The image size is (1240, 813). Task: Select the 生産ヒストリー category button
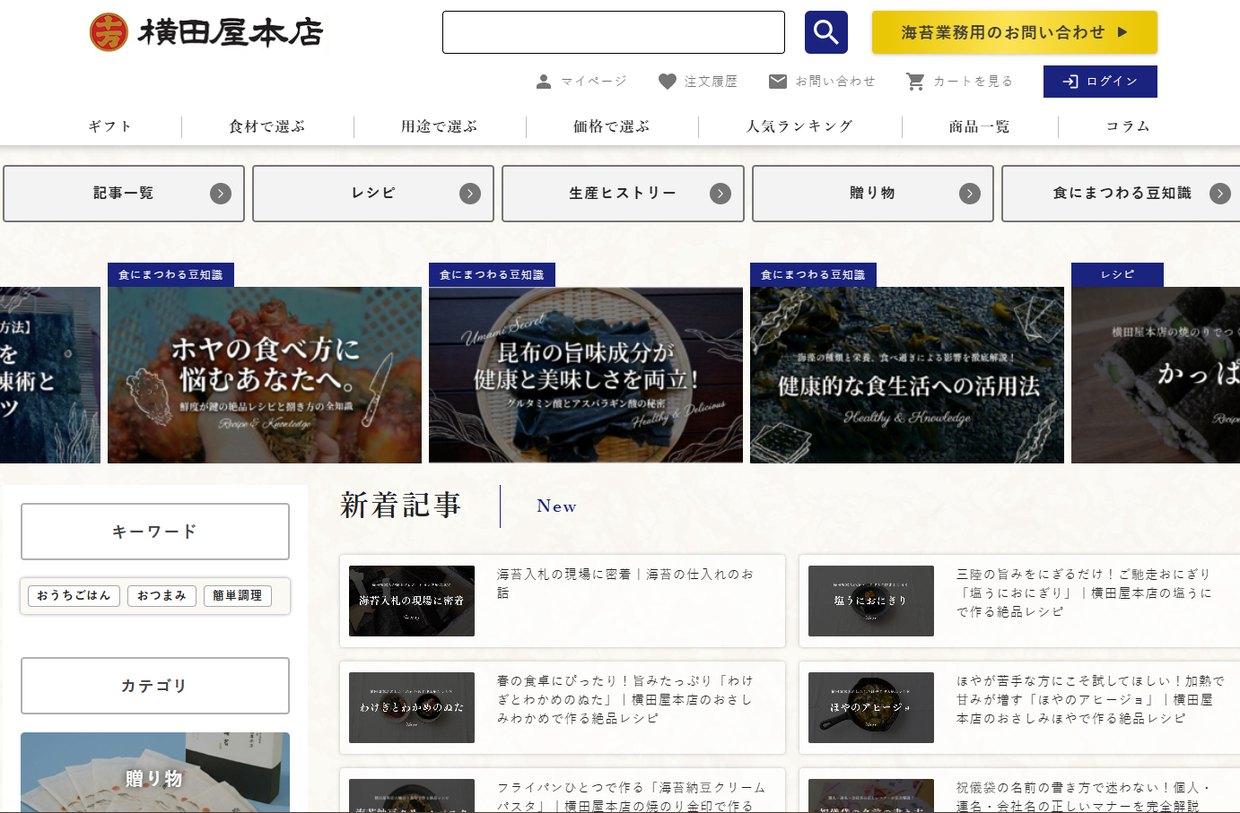coord(623,194)
